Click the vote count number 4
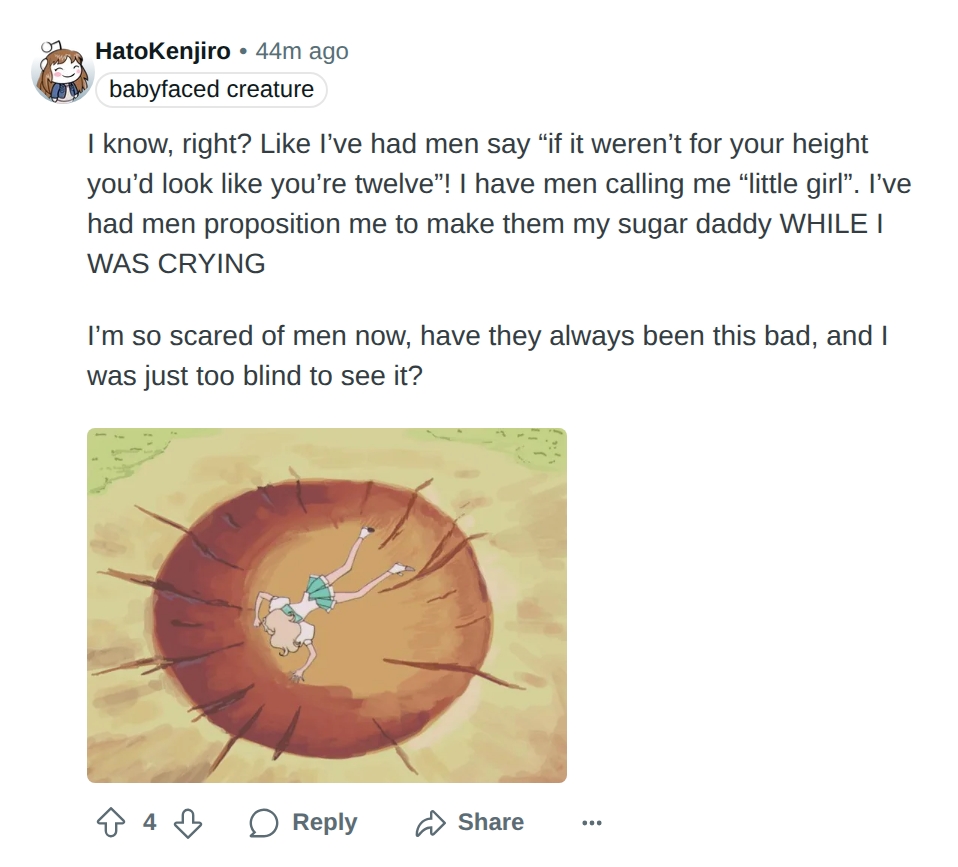Screen dimensions: 958x867 click(150, 822)
